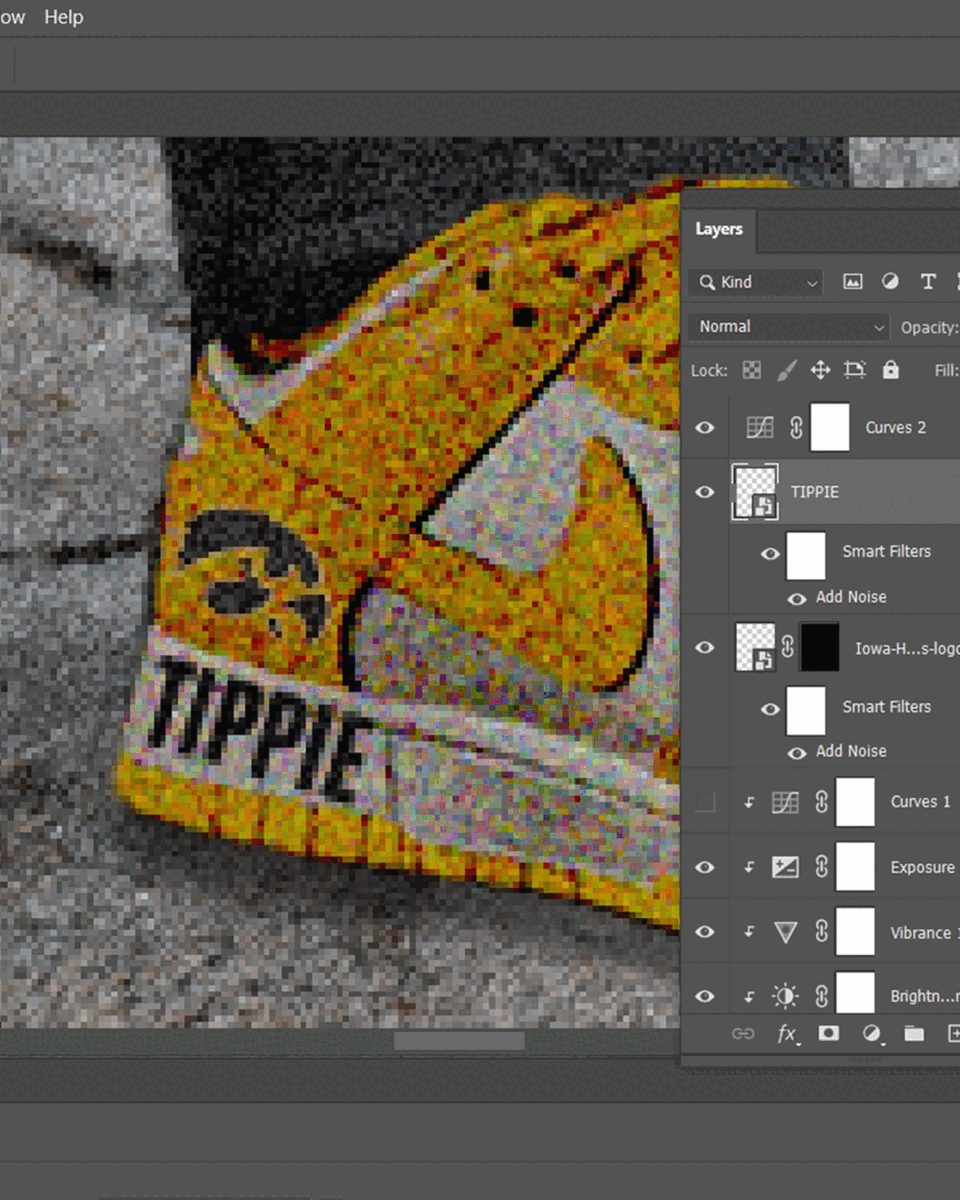Screen dimensions: 960x1200
Task: Click Add Noise under TIPPIE layer
Action: click(x=851, y=597)
